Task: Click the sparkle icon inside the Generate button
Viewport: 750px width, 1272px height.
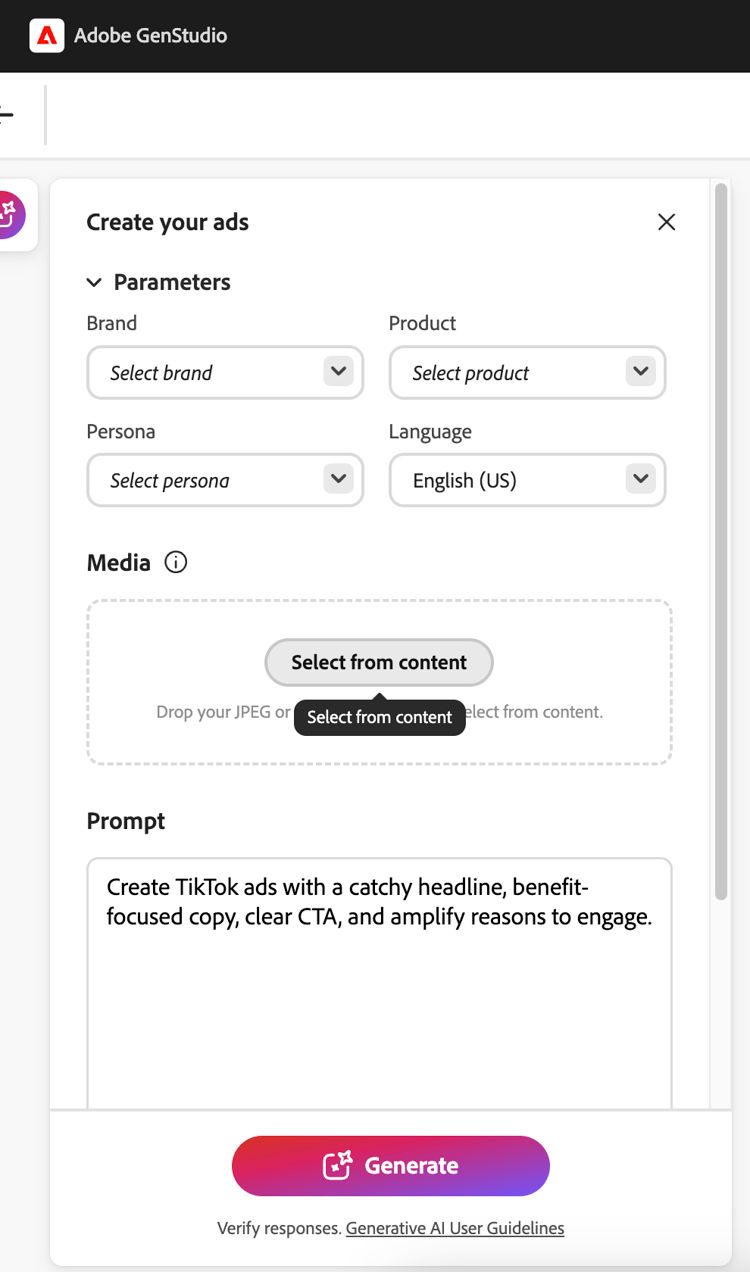Action: click(339, 1165)
